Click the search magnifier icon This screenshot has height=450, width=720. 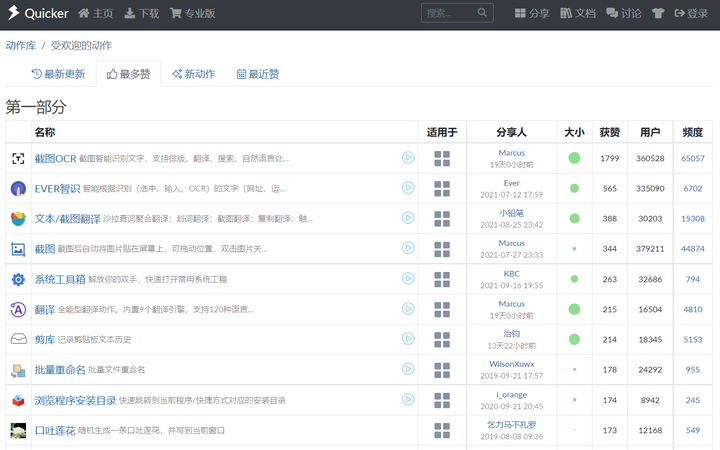tap(482, 12)
